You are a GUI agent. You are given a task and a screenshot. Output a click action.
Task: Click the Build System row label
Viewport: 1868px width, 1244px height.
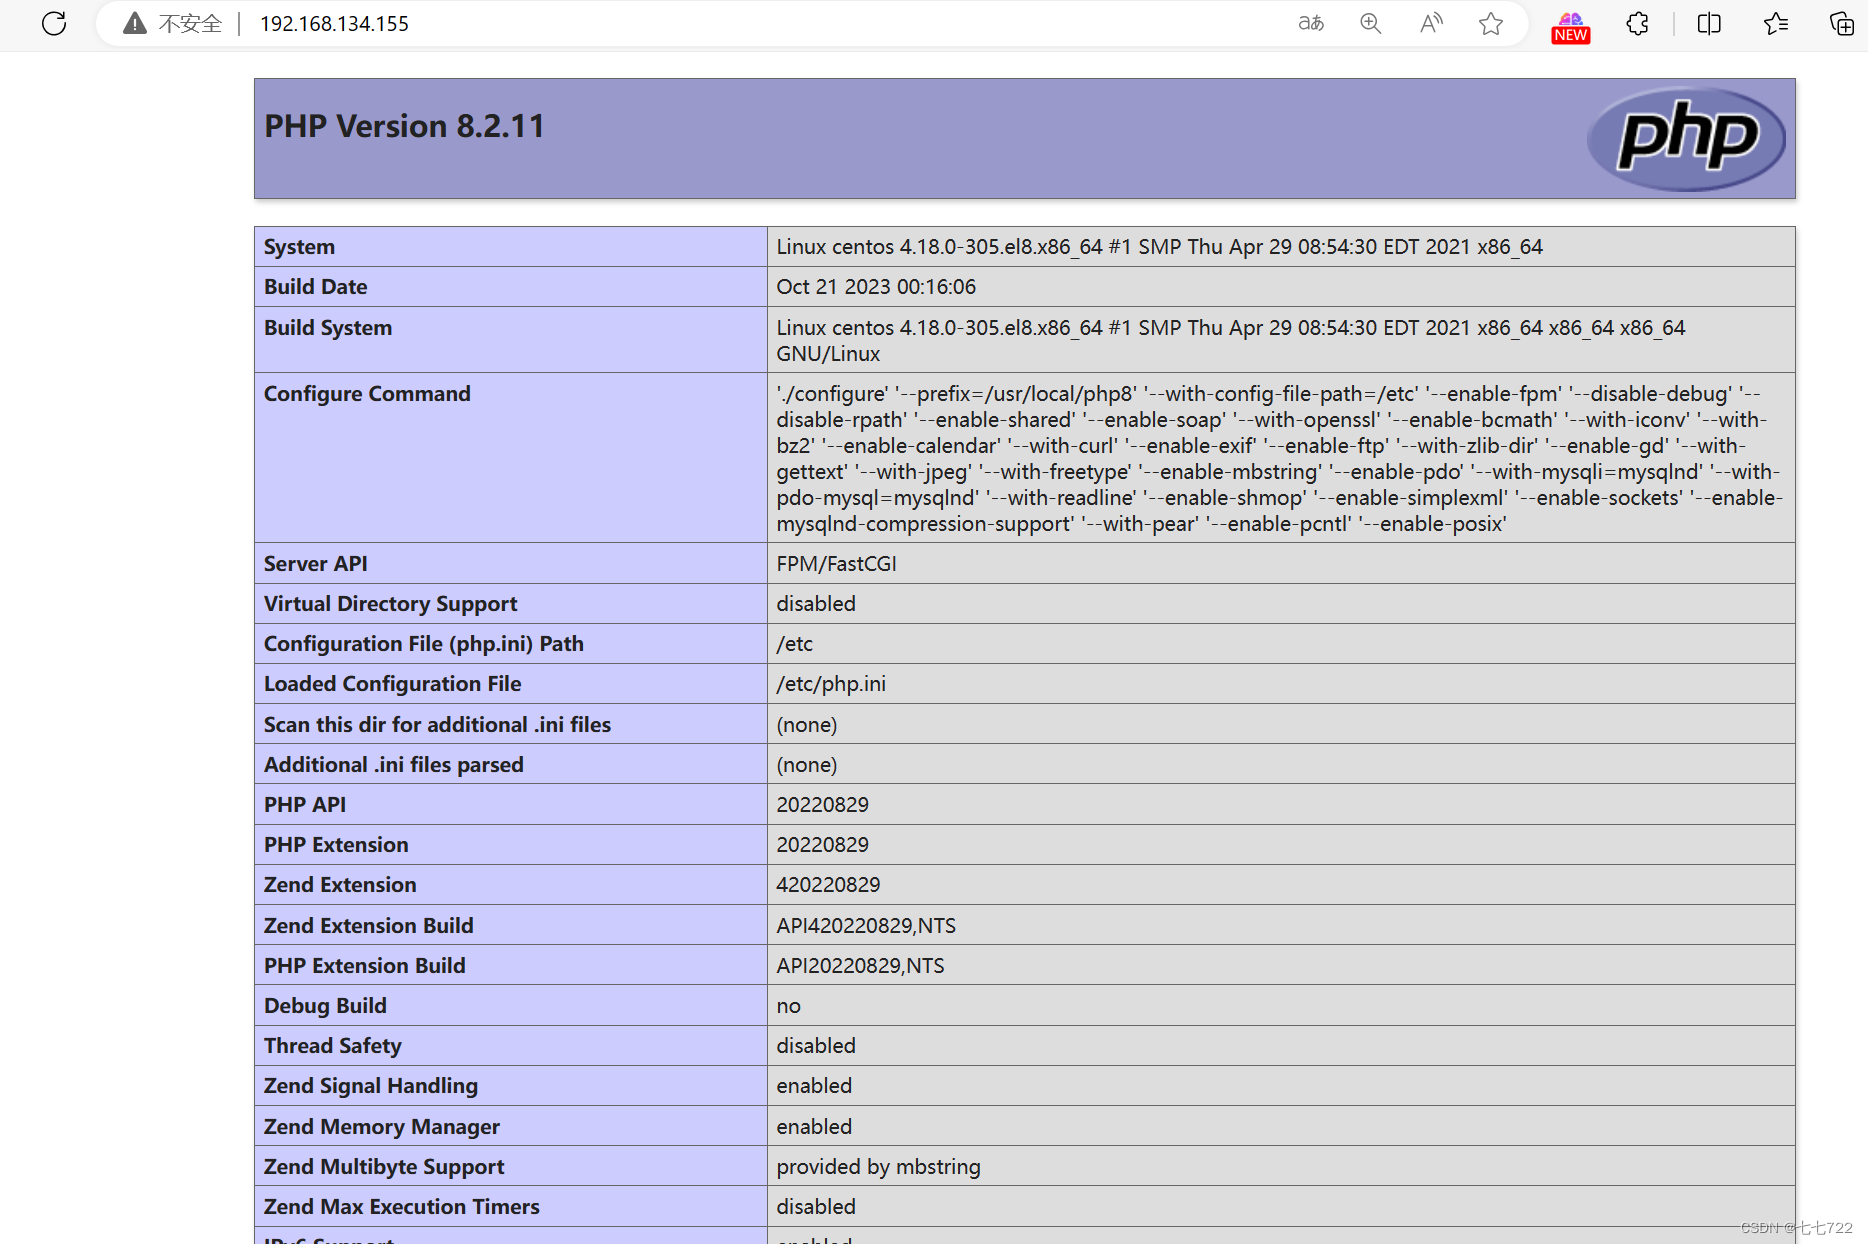[x=328, y=328]
